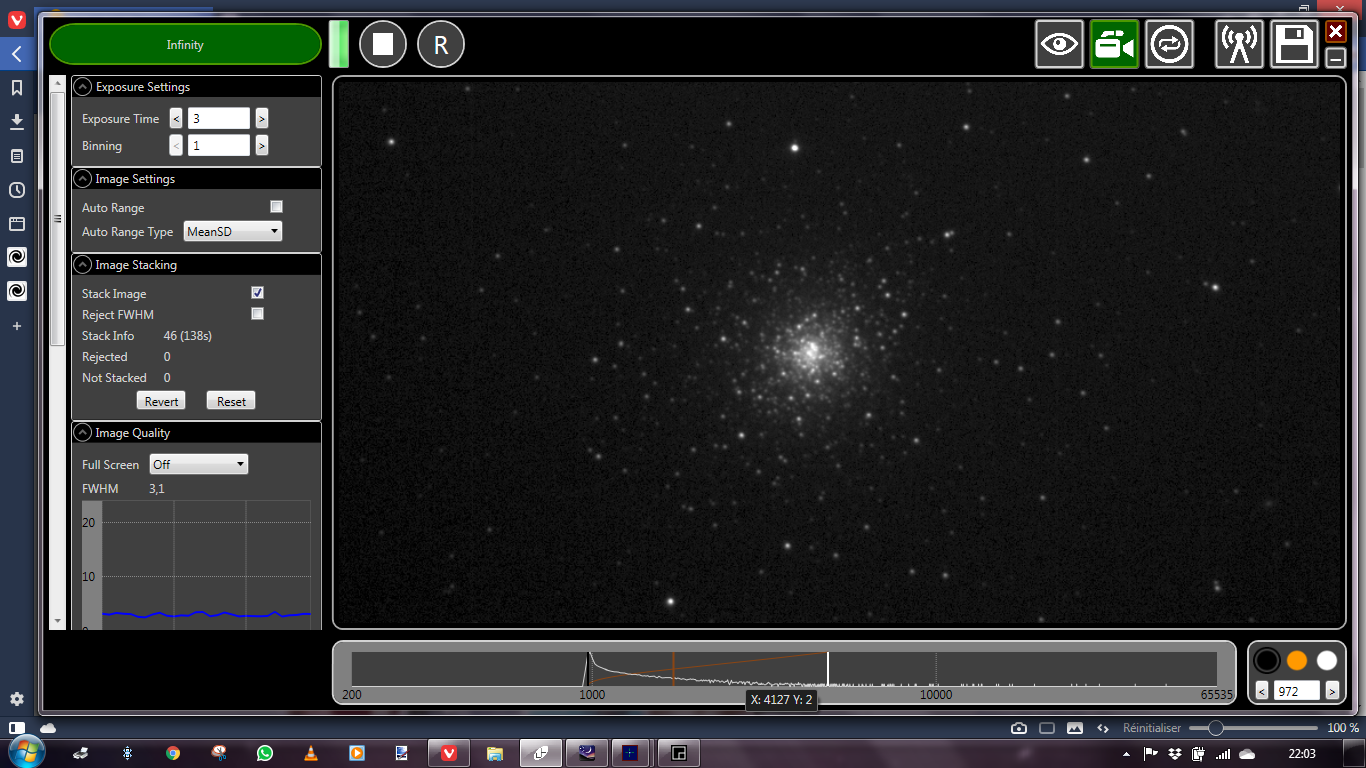1366x768 pixels.
Task: Click the 972 histogram value field
Action: click(x=1297, y=690)
